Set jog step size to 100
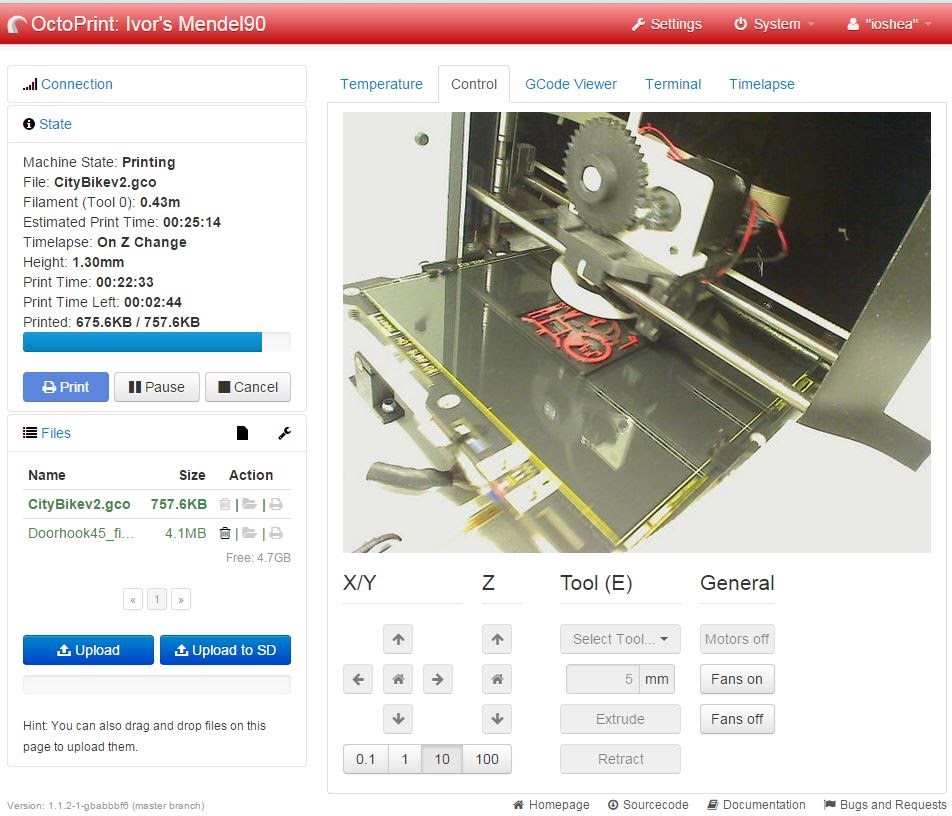The height and width of the screenshot is (816, 952). point(487,759)
